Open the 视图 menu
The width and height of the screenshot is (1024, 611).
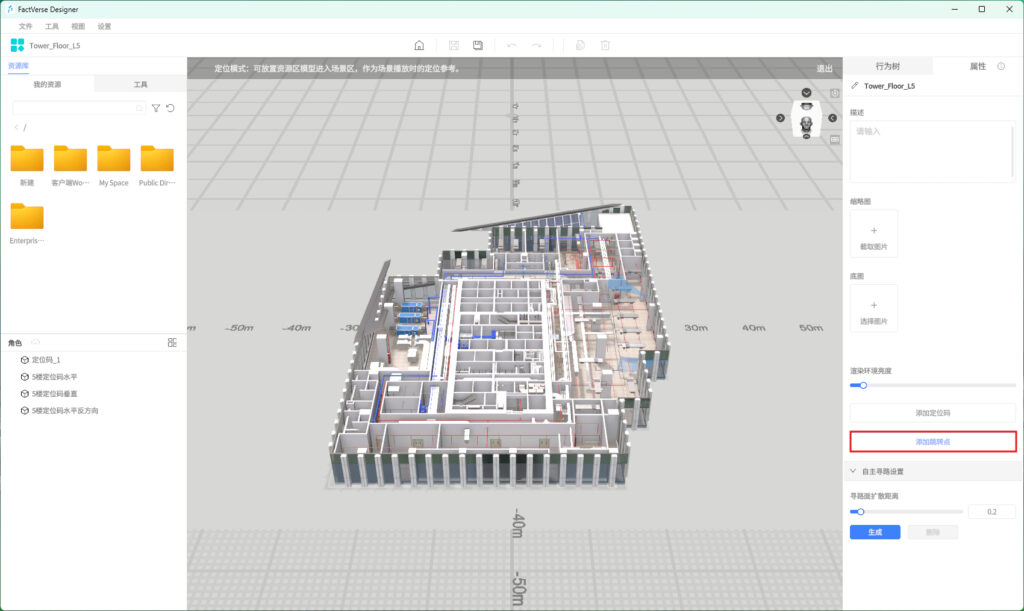[x=78, y=27]
